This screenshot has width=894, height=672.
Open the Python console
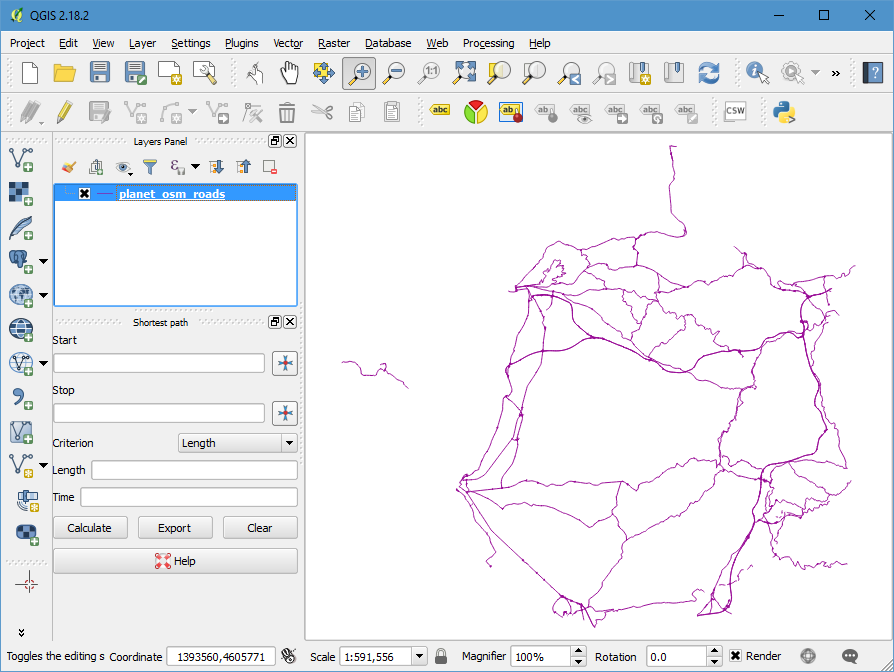(x=784, y=112)
